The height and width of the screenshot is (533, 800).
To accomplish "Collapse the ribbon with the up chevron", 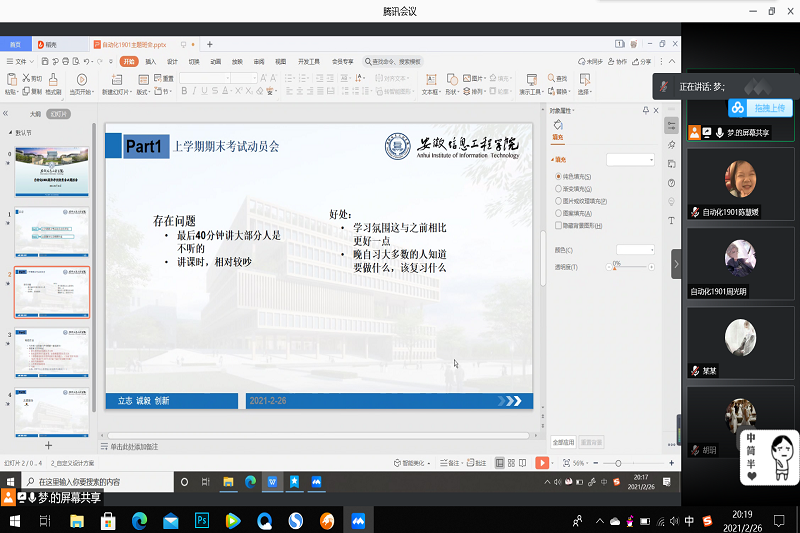I will [672, 61].
